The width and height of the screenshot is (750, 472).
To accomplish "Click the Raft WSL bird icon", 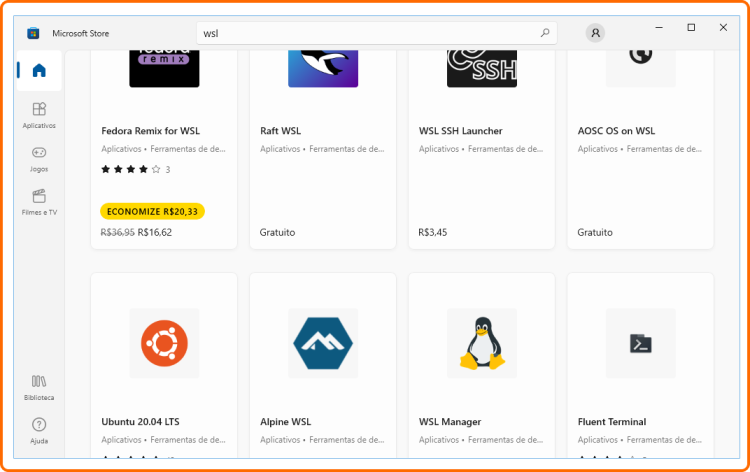I will 323,68.
